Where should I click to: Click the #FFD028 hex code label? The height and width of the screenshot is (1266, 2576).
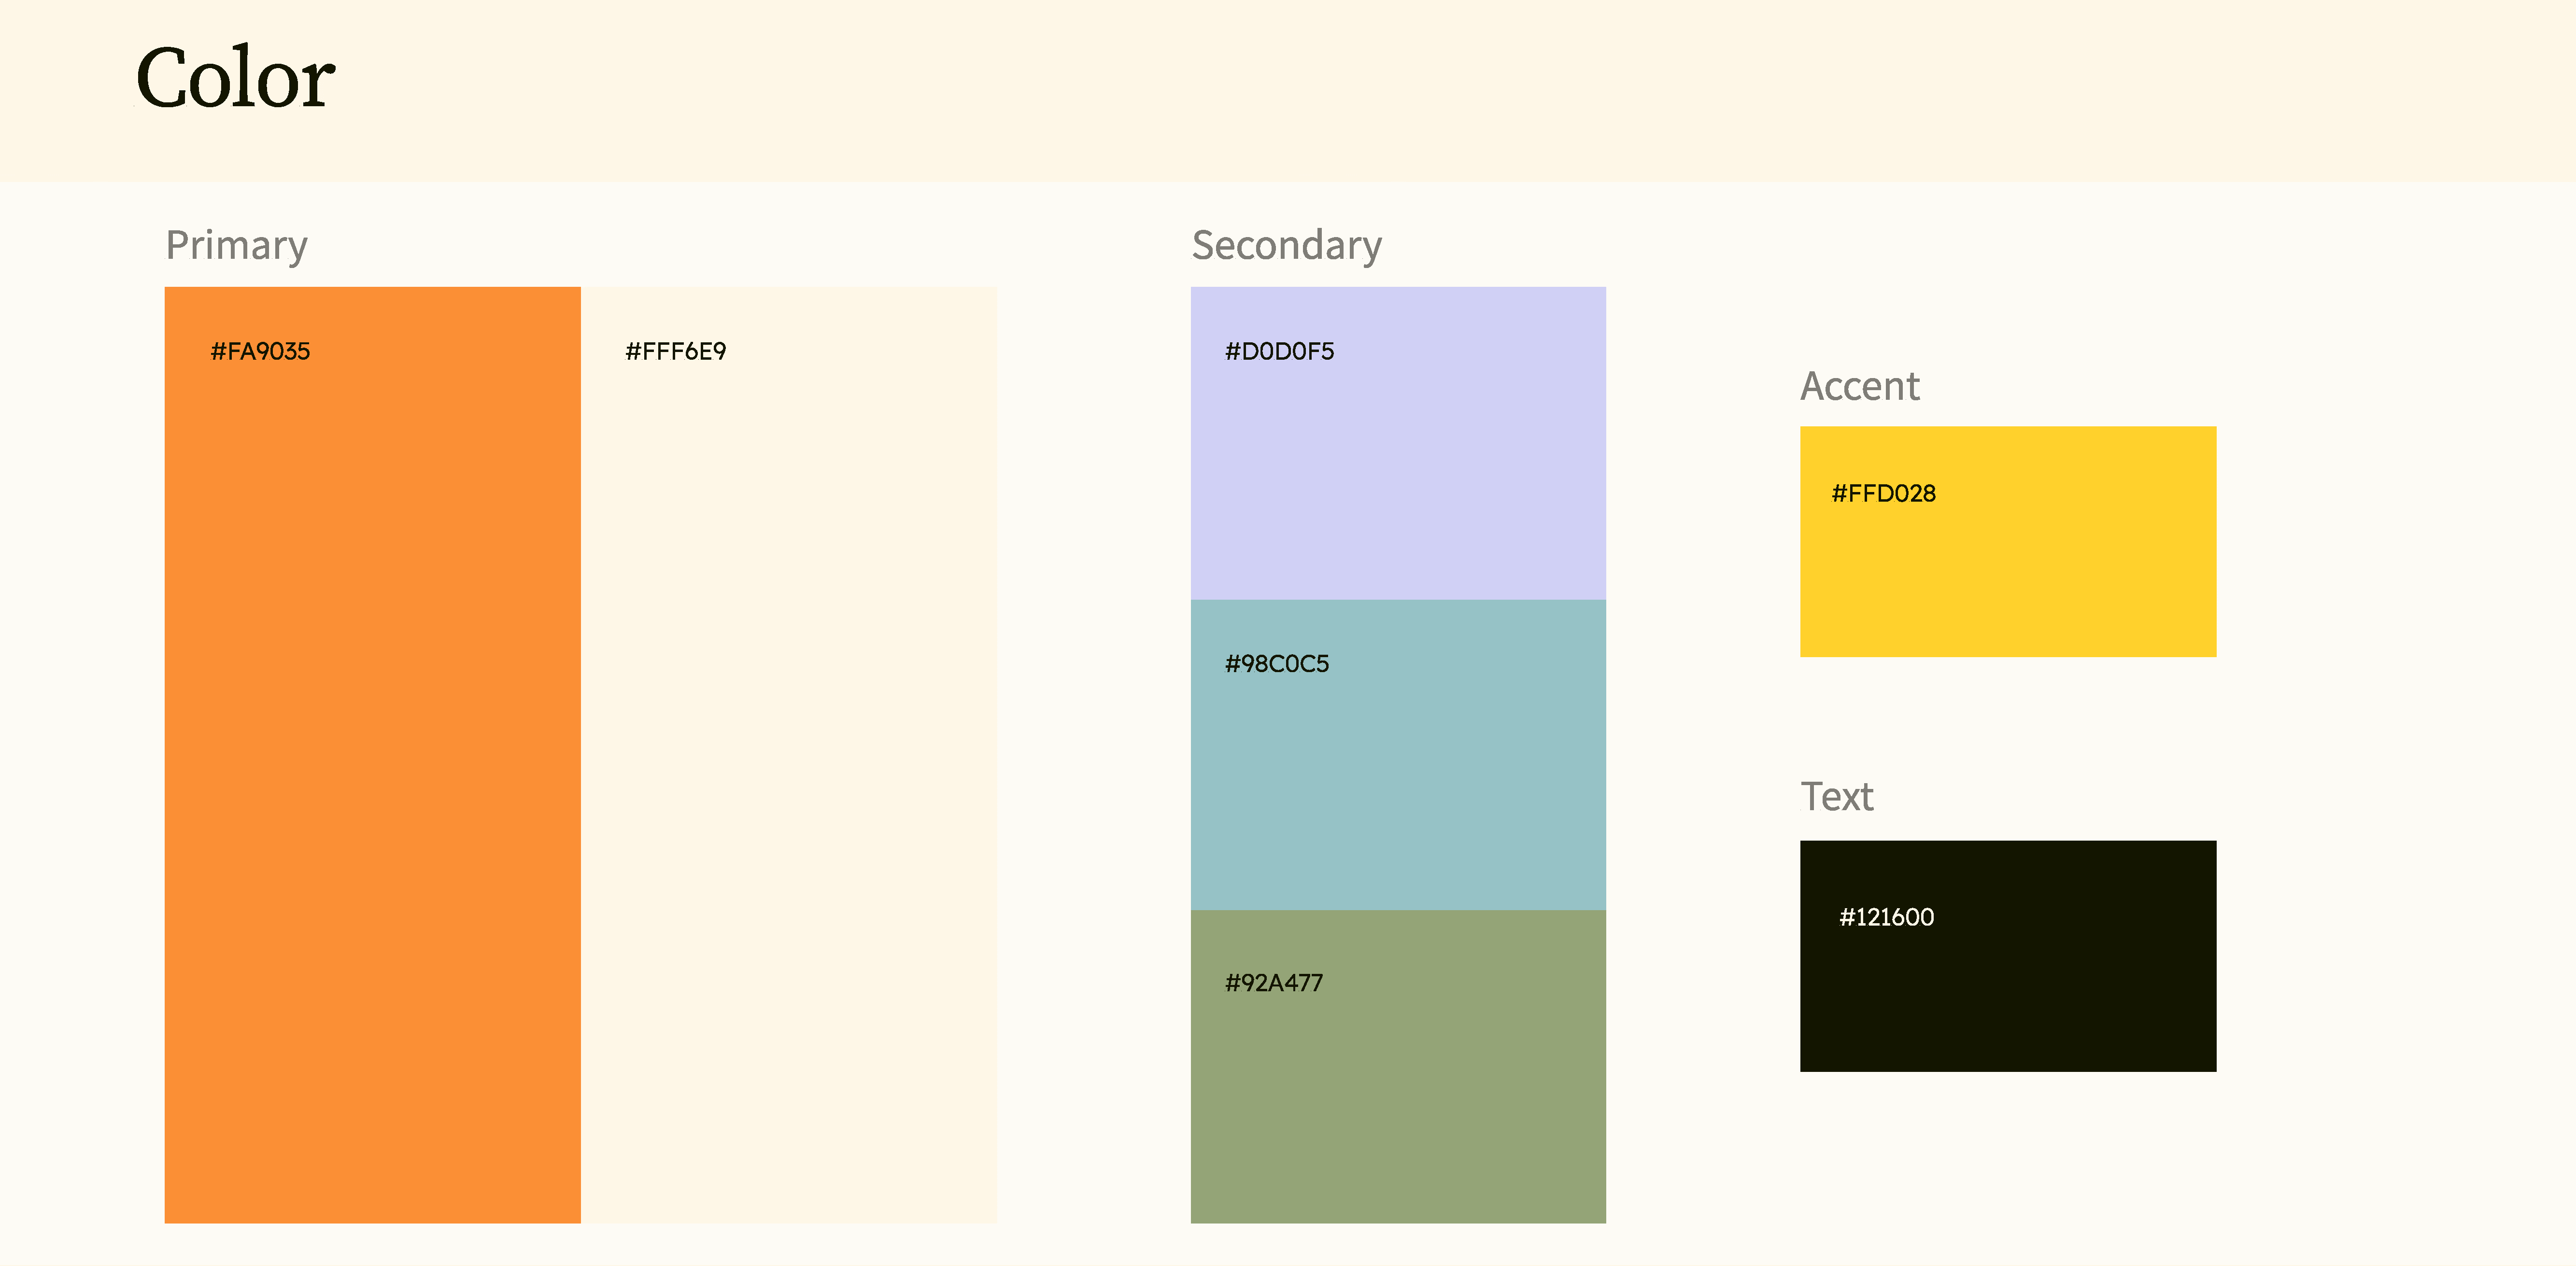pos(1883,494)
